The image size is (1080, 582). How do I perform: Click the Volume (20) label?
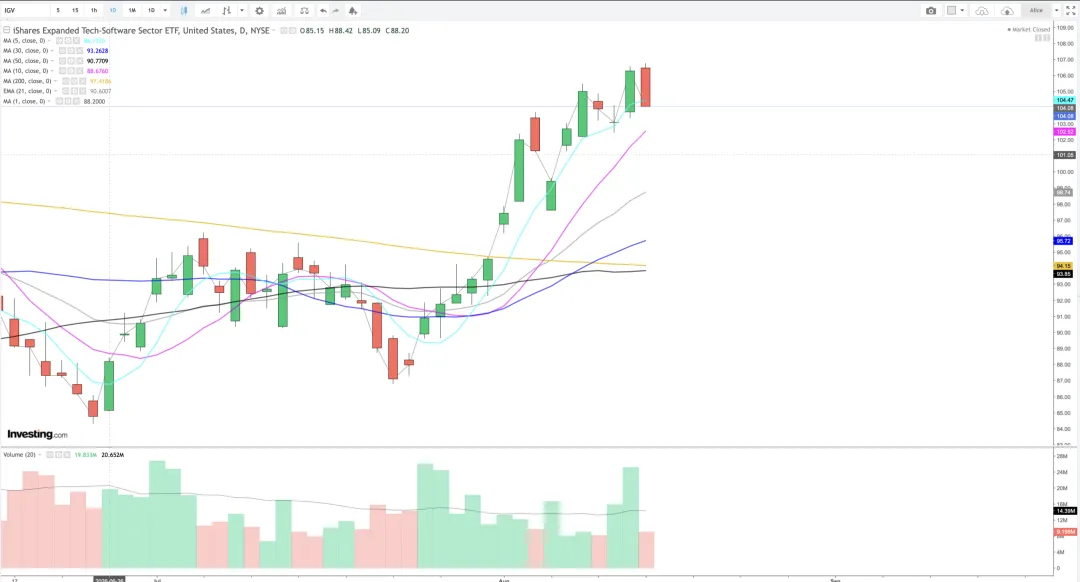pyautogui.click(x=19, y=455)
